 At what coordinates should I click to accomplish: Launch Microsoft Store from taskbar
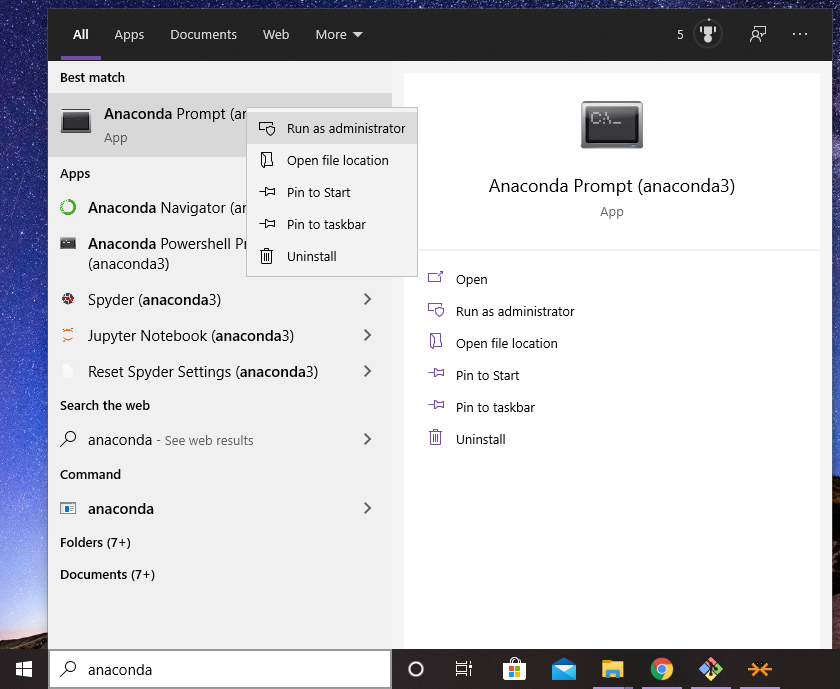click(514, 669)
